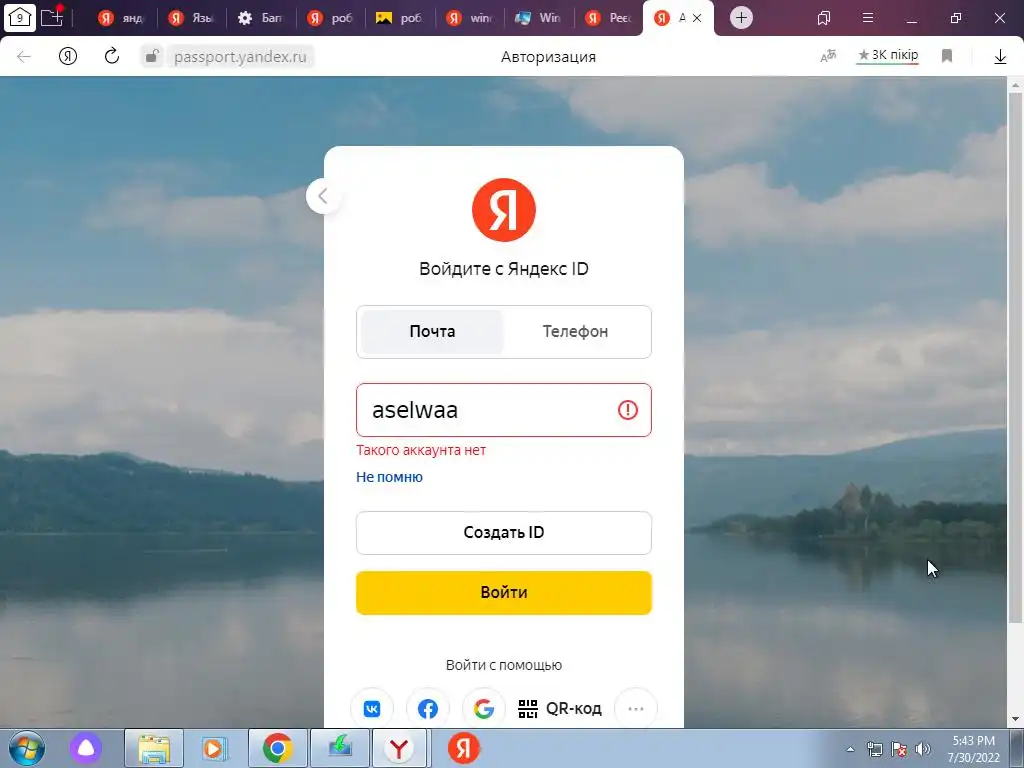
Task: Open the monitor-with-arrow app in taskbar
Action: coord(340,748)
